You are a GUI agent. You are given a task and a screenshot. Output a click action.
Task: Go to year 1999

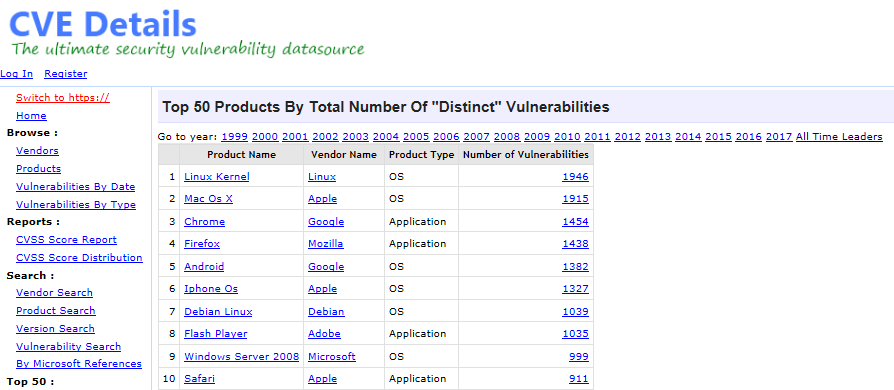tap(235, 137)
